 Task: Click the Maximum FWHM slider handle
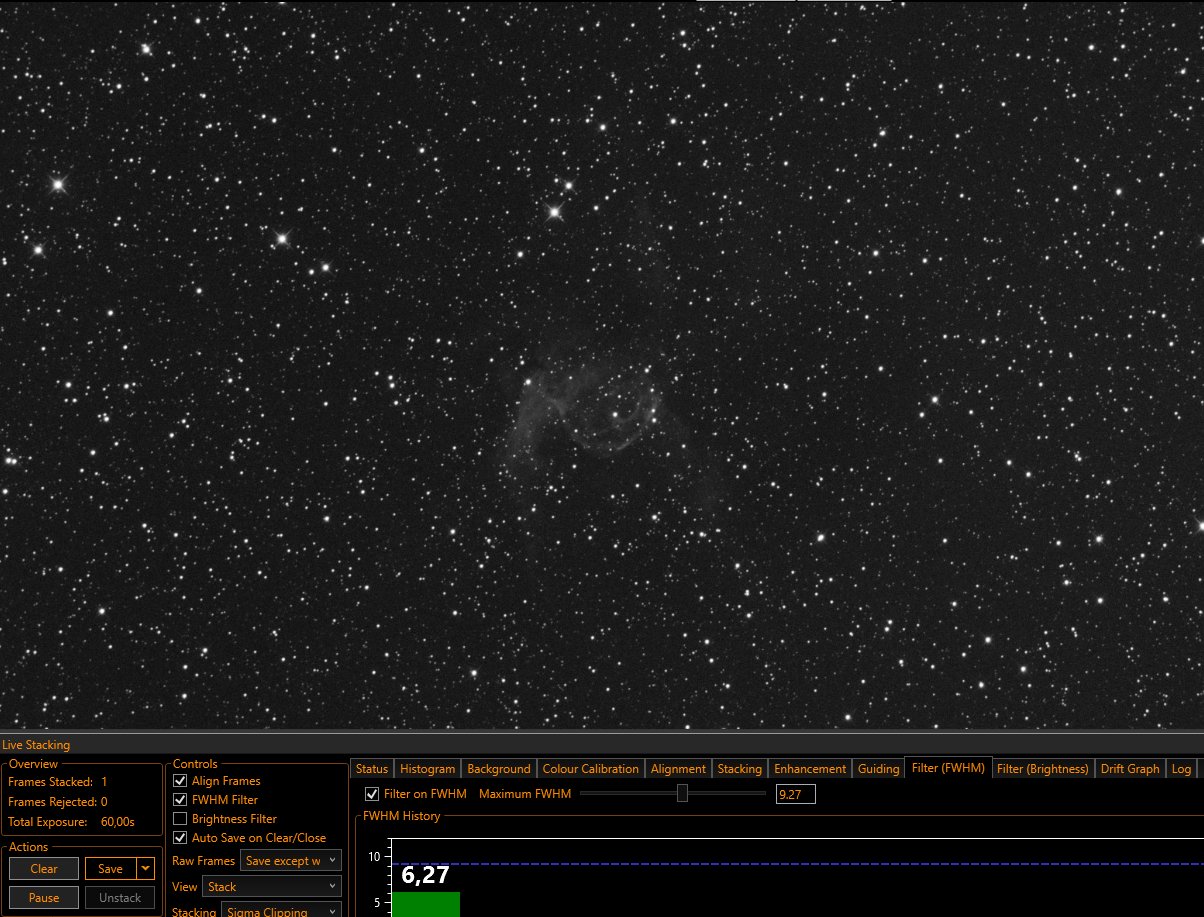[x=683, y=794]
